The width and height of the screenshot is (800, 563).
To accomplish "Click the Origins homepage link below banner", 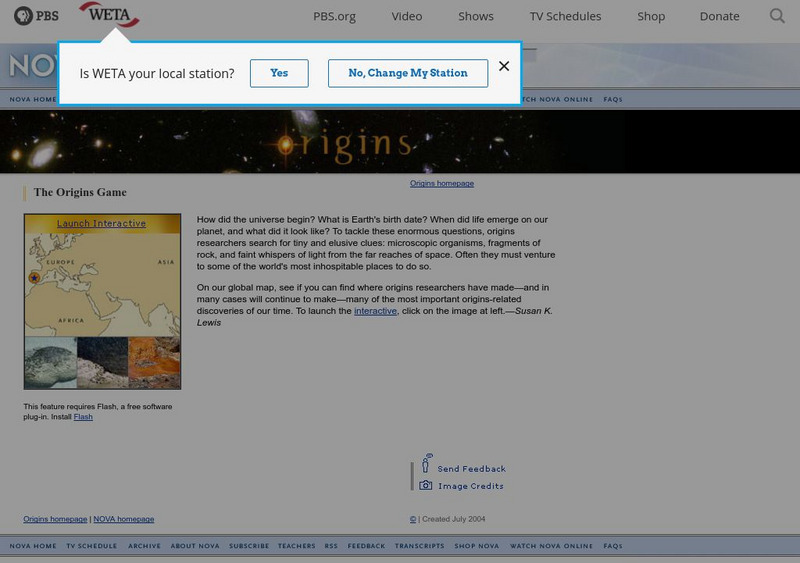I will coord(442,183).
